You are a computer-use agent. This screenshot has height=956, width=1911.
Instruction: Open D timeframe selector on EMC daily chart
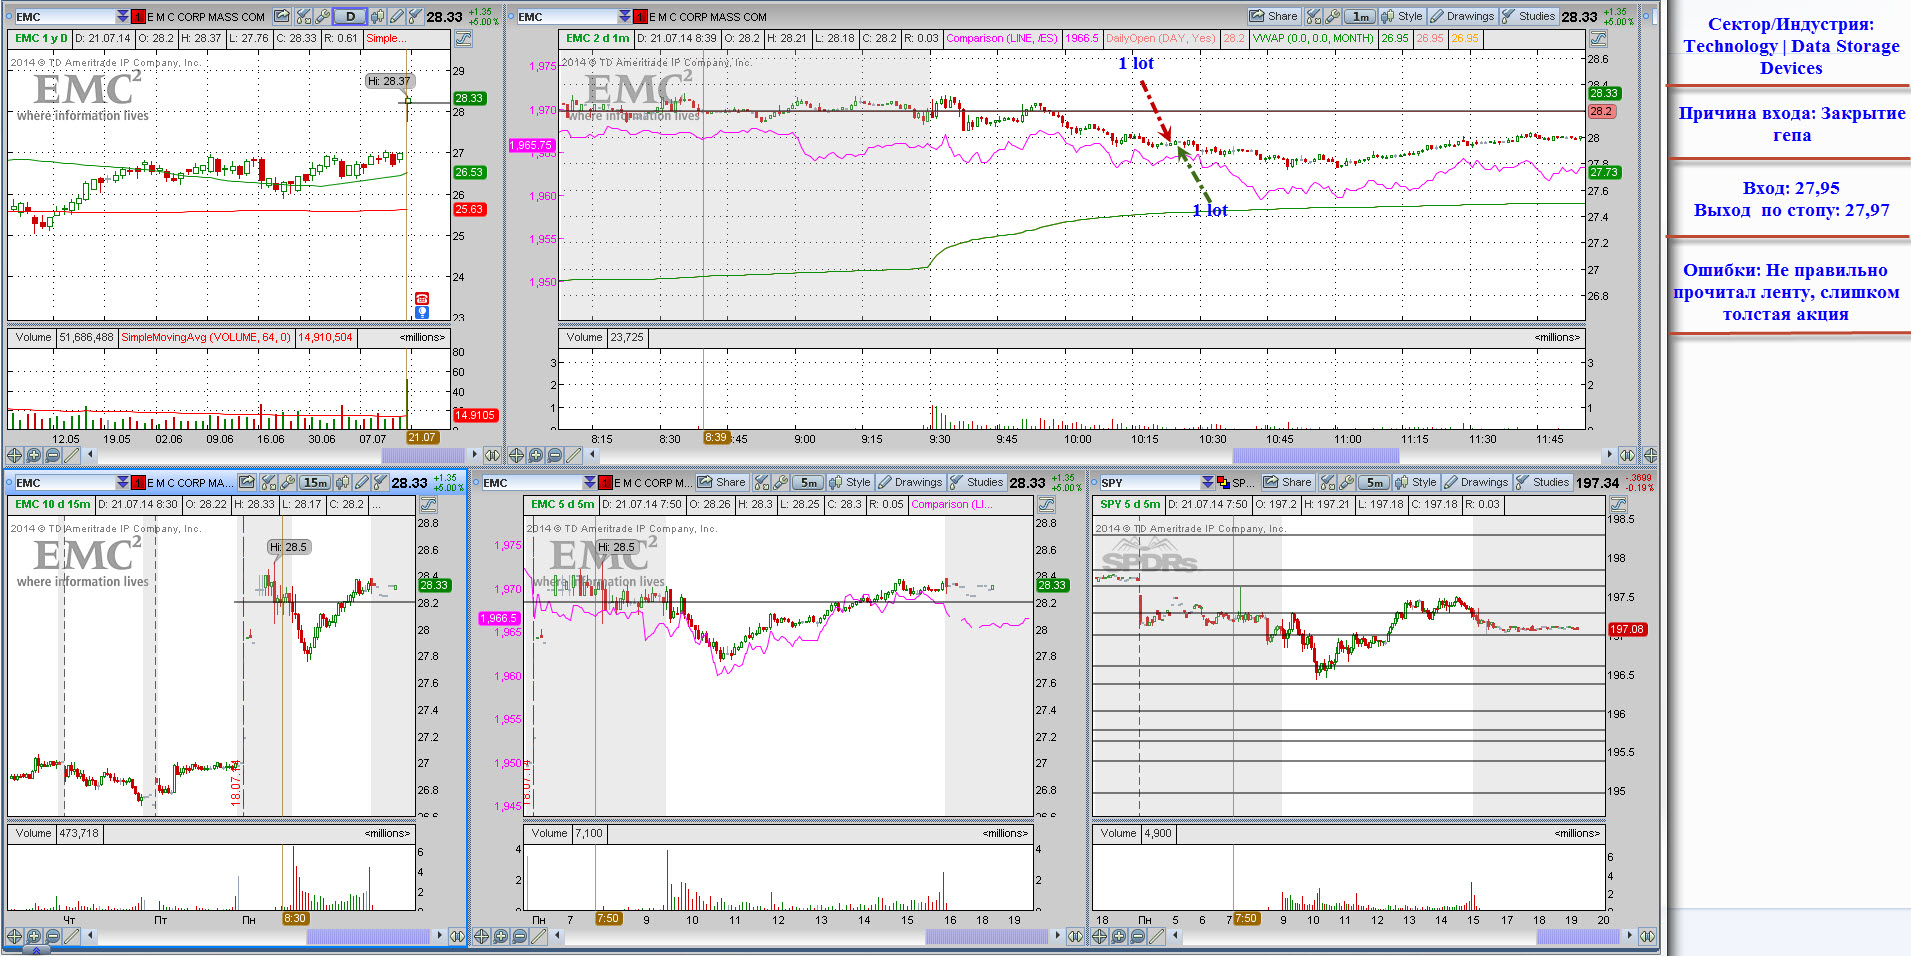pos(350,16)
